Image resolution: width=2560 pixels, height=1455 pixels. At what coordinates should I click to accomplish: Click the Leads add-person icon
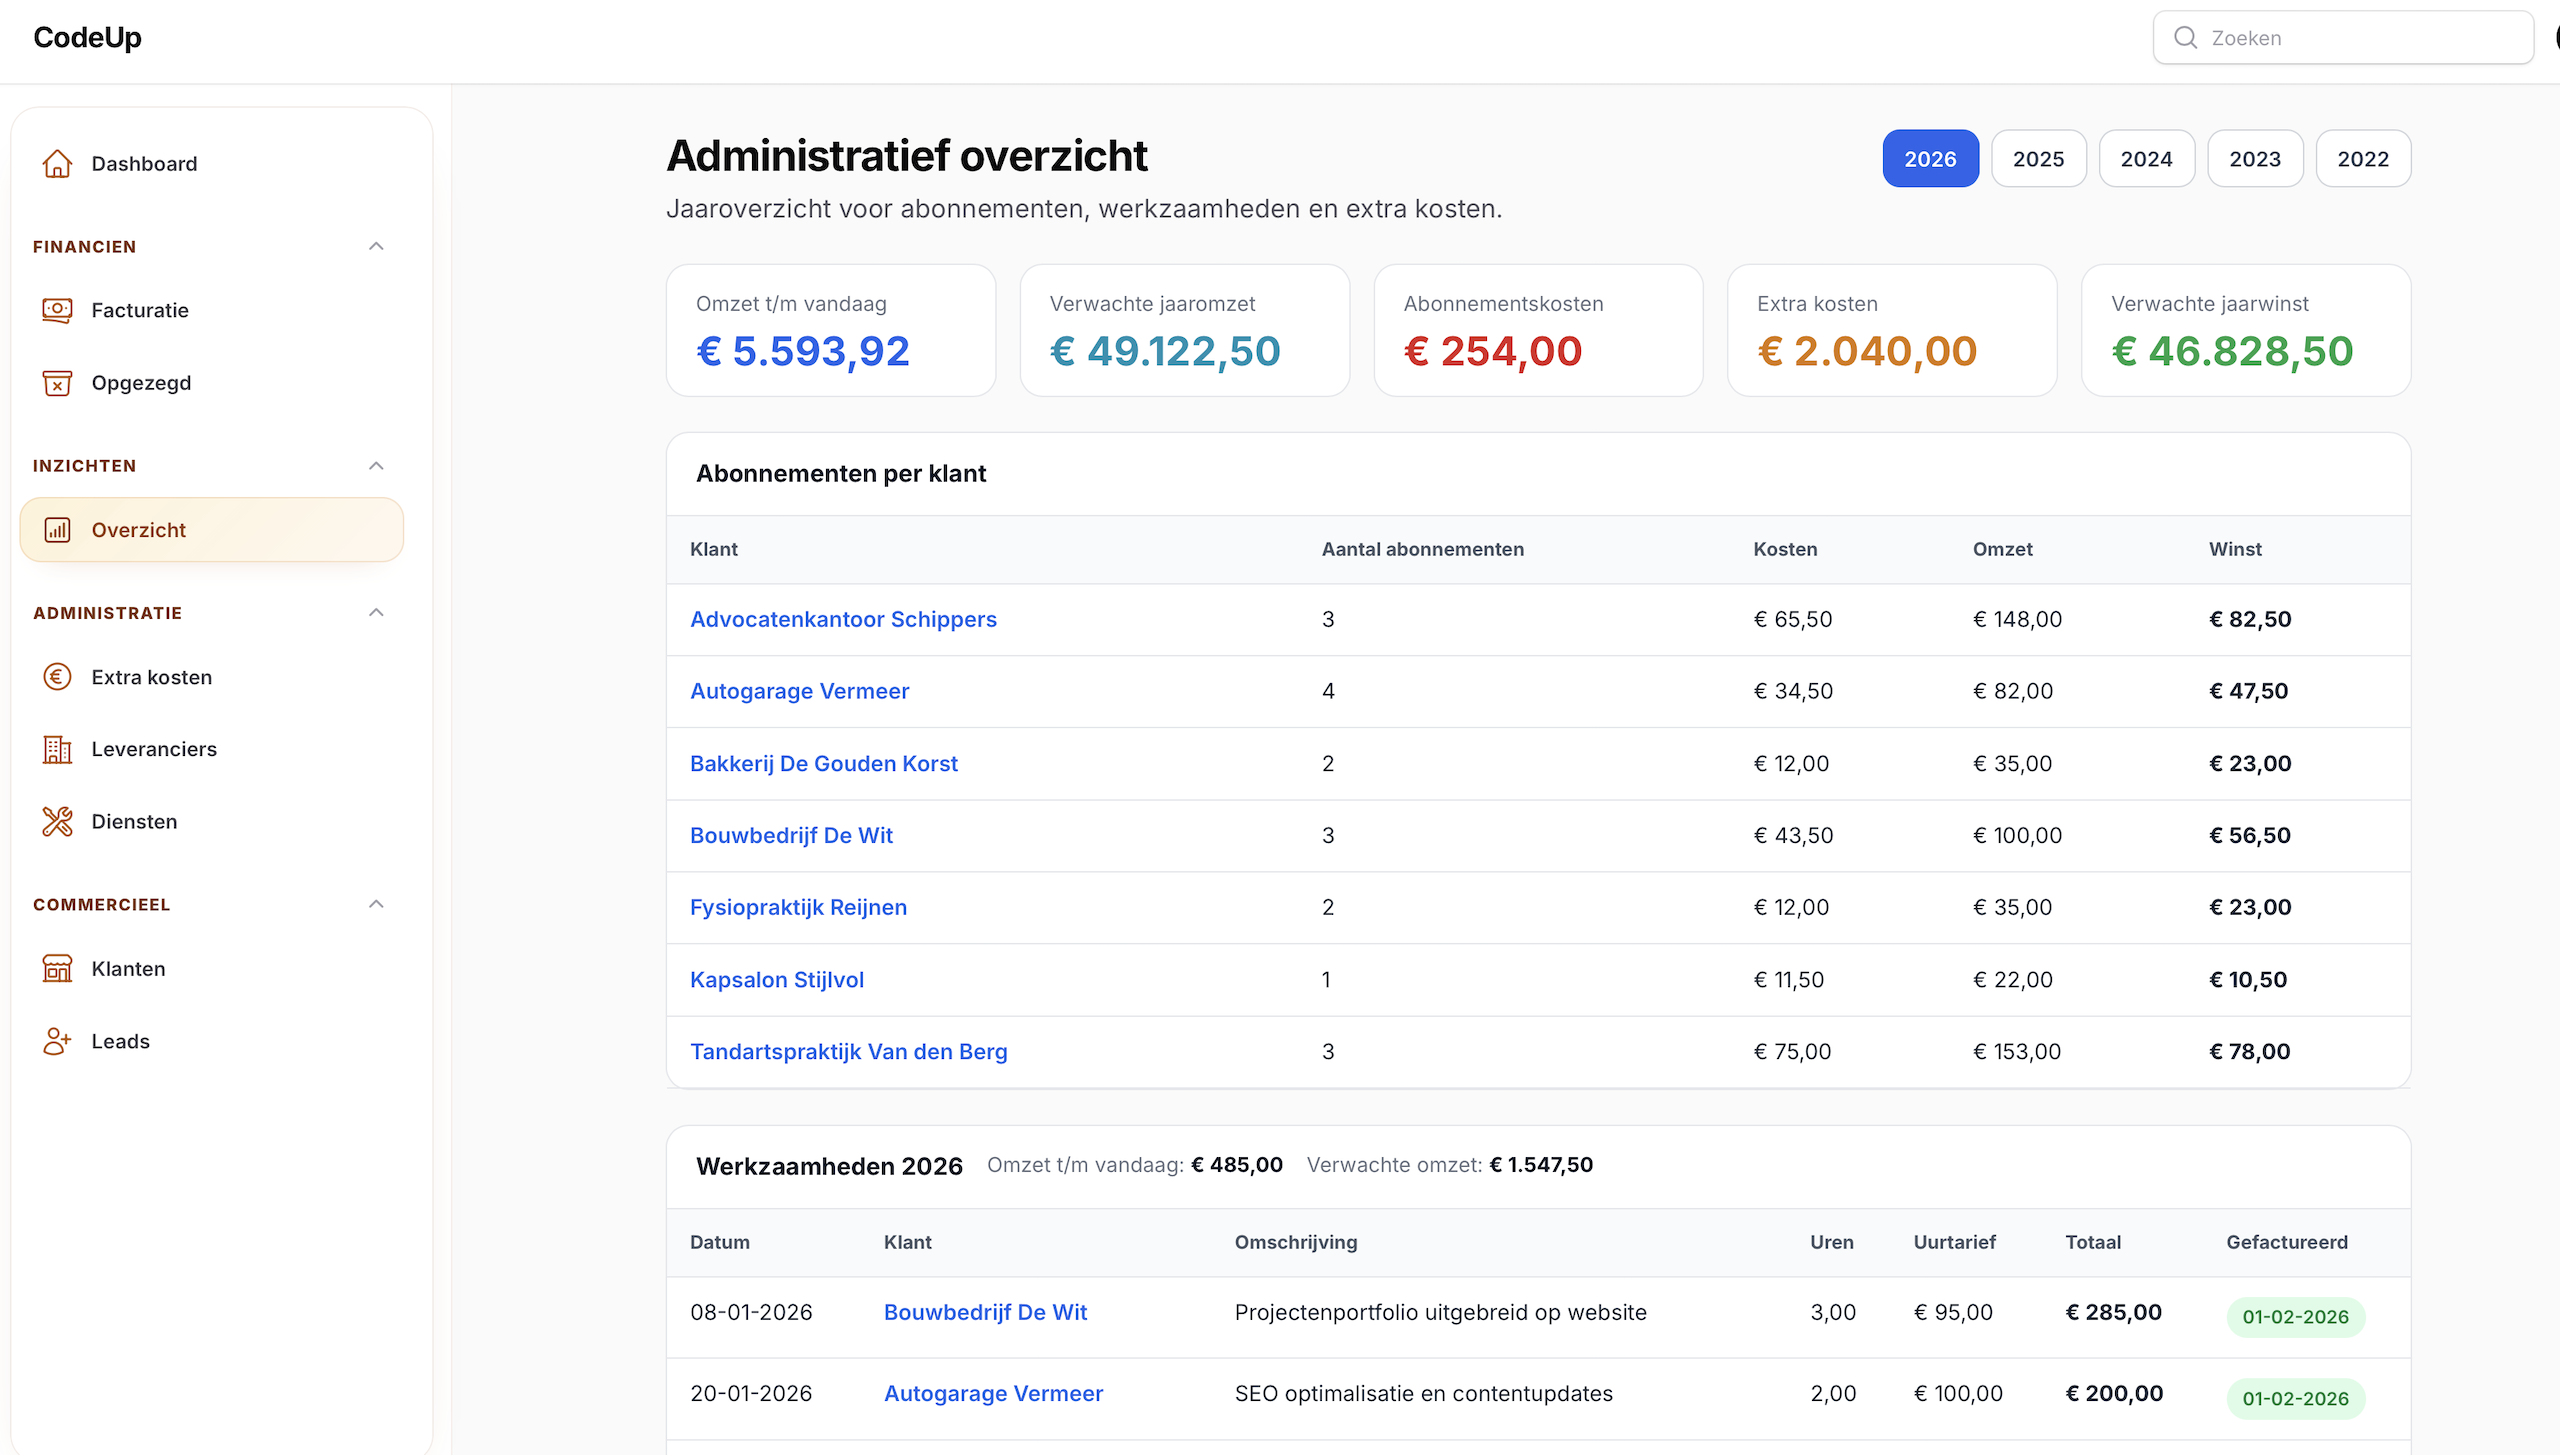click(x=57, y=1041)
